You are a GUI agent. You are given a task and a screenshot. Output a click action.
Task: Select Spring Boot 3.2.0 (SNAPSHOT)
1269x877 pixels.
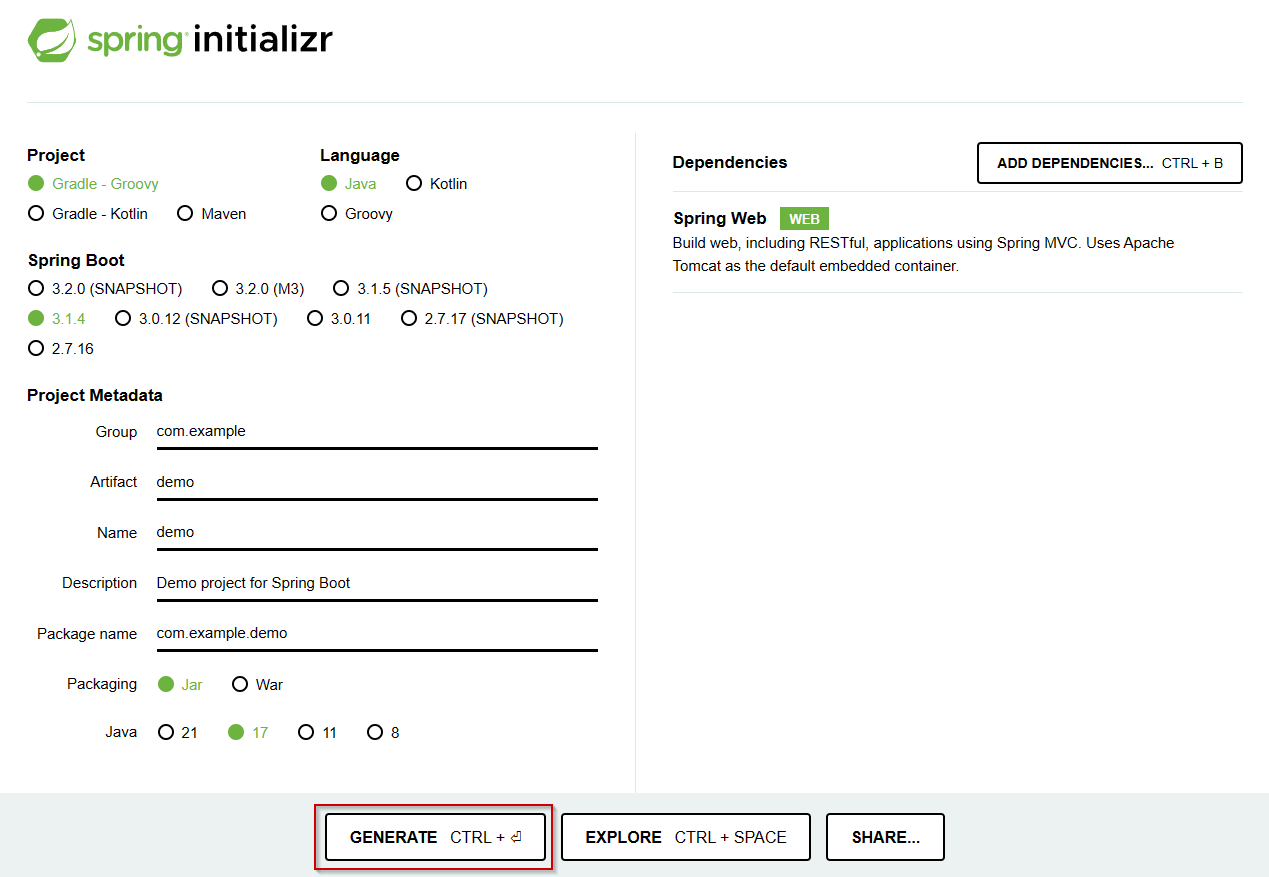[x=105, y=289]
